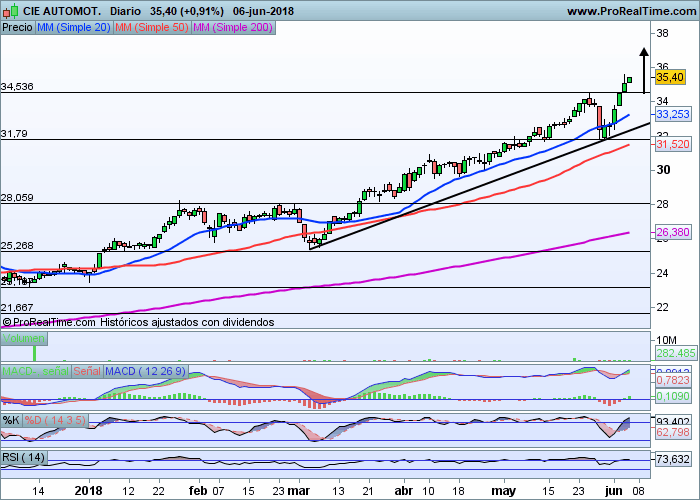This screenshot has height=500, width=700.
Task: Click the 08 date label on time axis
Action: click(x=638, y=491)
